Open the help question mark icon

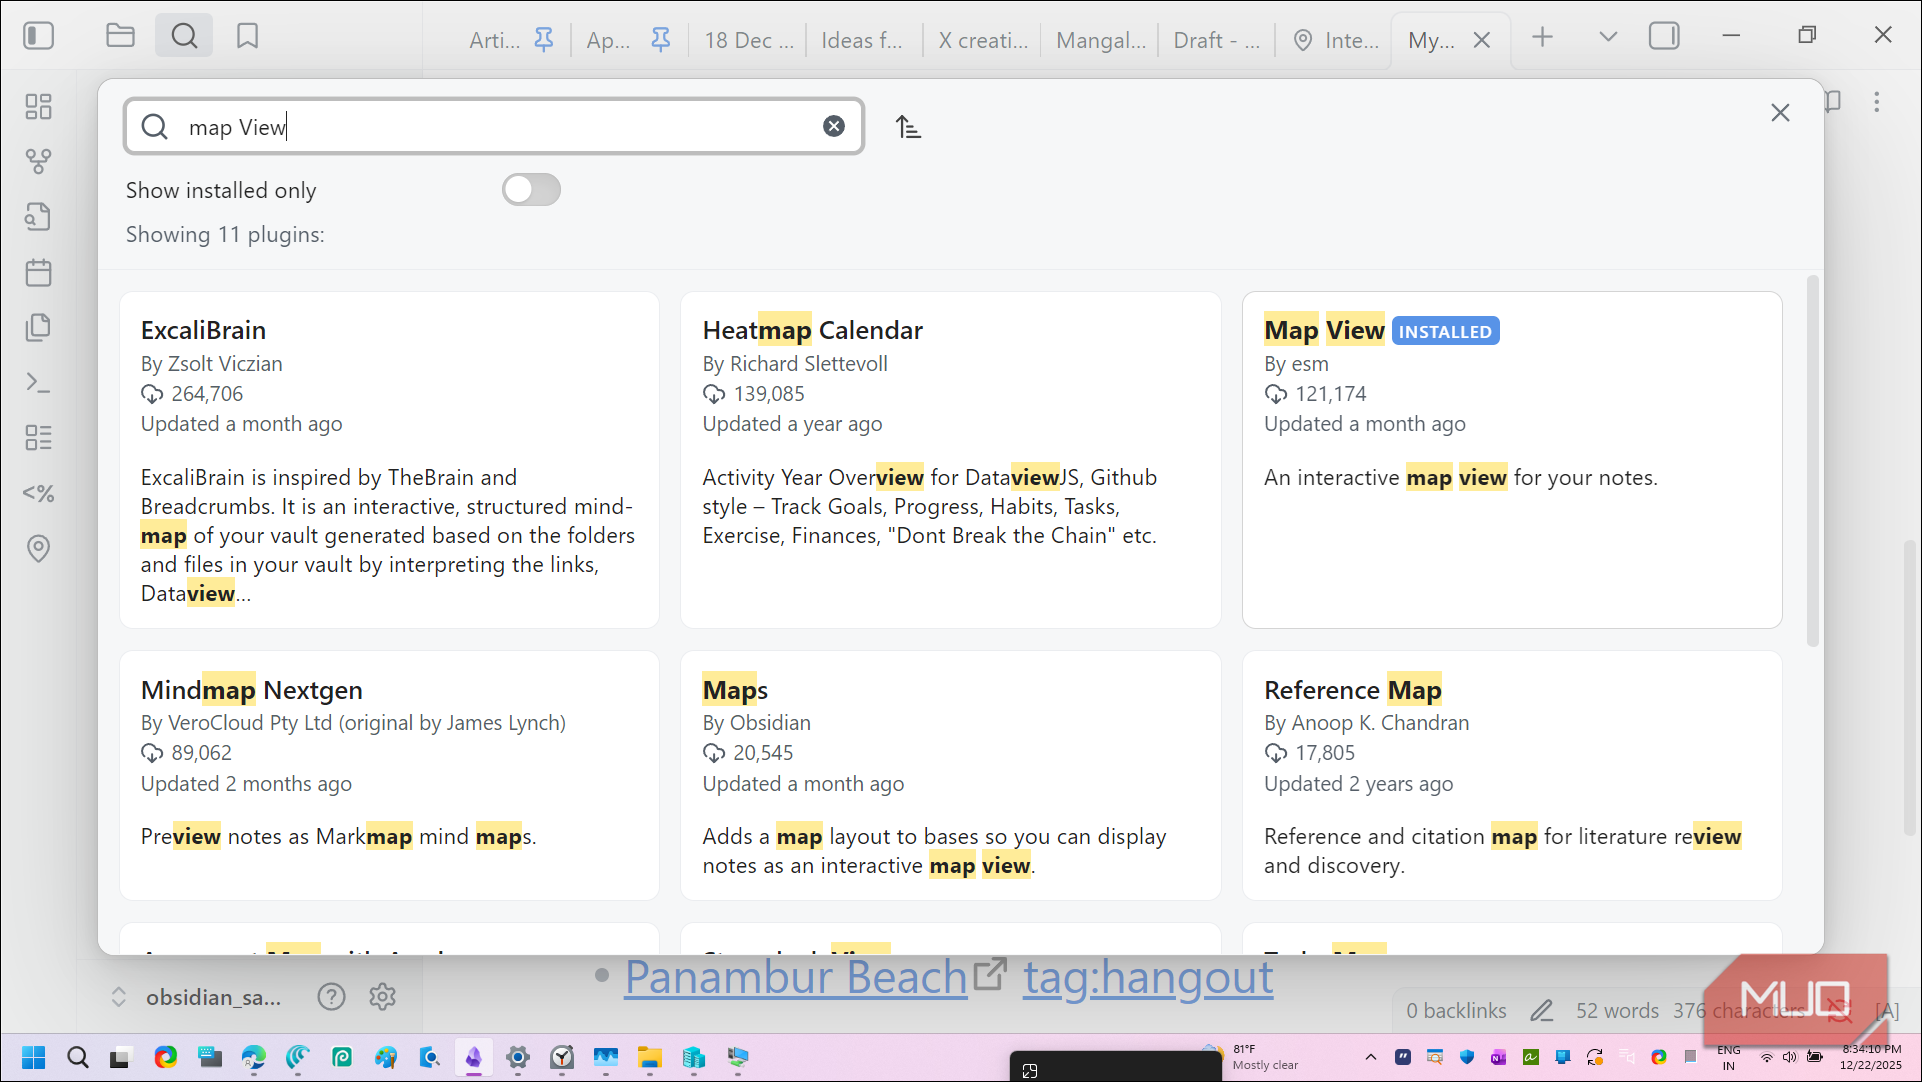[x=331, y=997]
